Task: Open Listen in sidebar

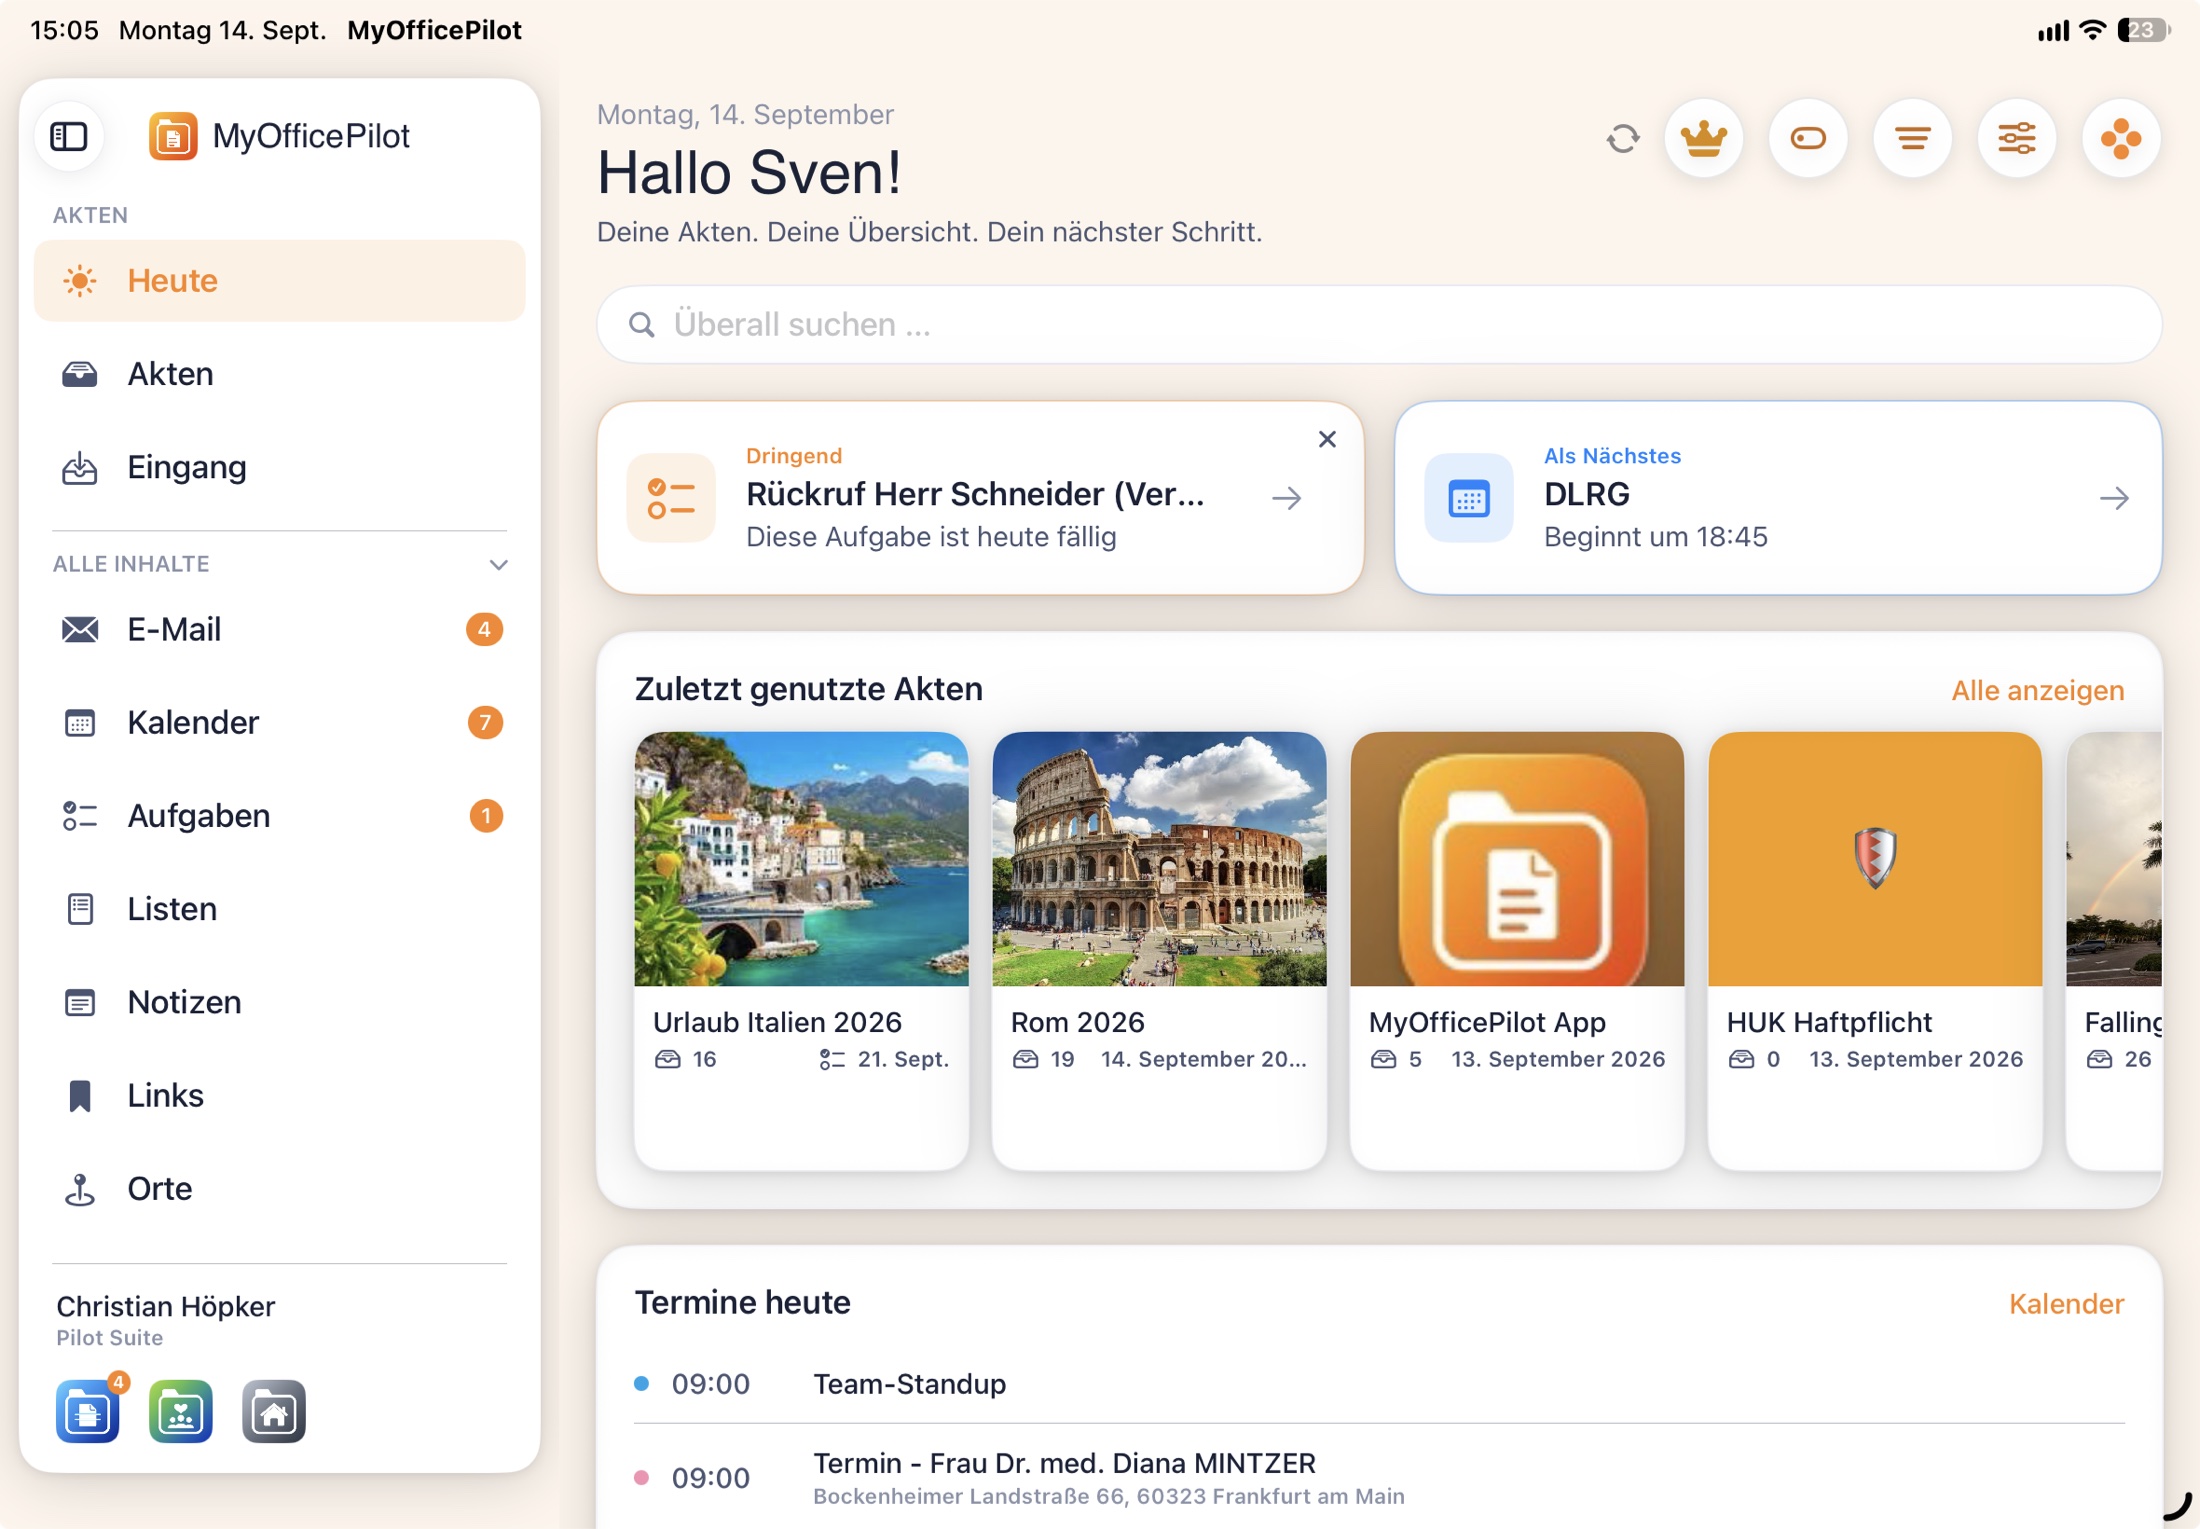Action: pyautogui.click(x=279, y=909)
